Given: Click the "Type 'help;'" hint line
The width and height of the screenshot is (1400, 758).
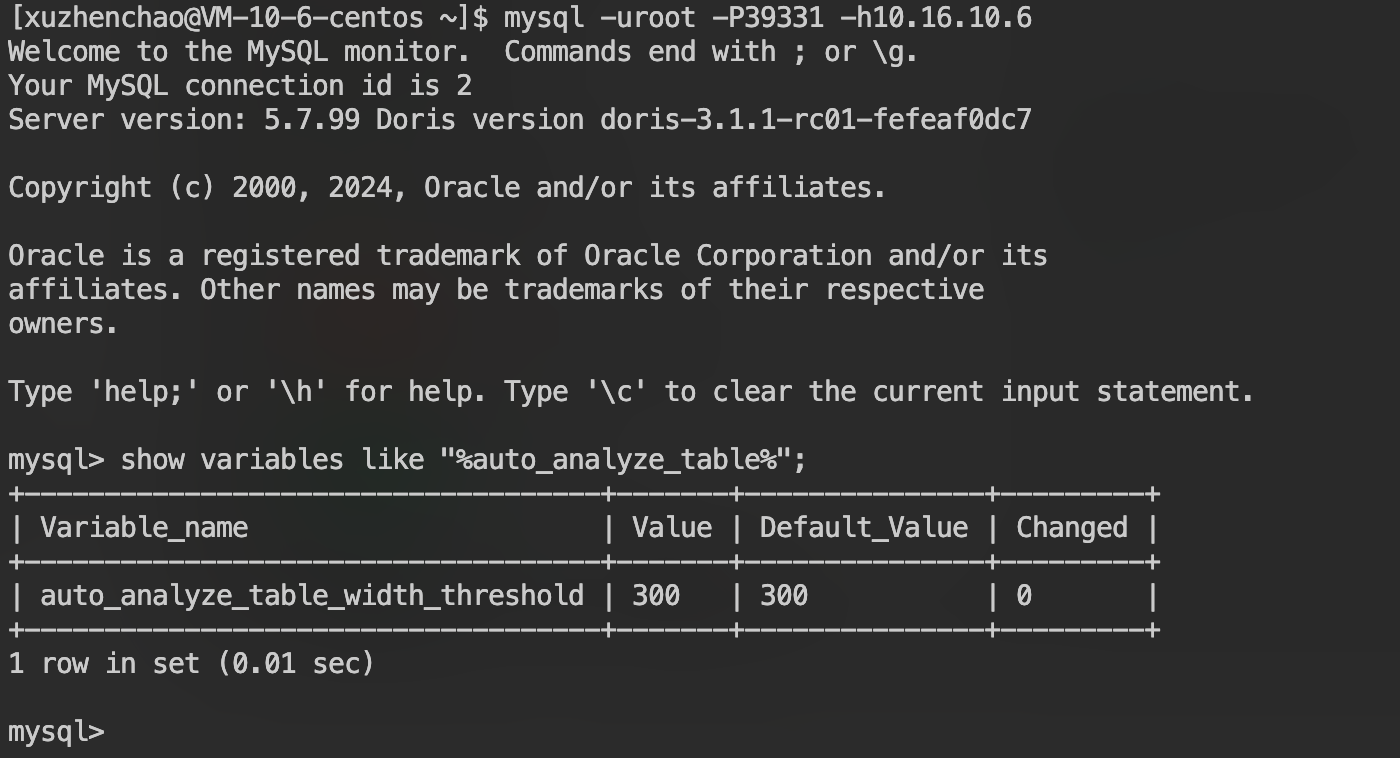Looking at the screenshot, I should click(630, 391).
